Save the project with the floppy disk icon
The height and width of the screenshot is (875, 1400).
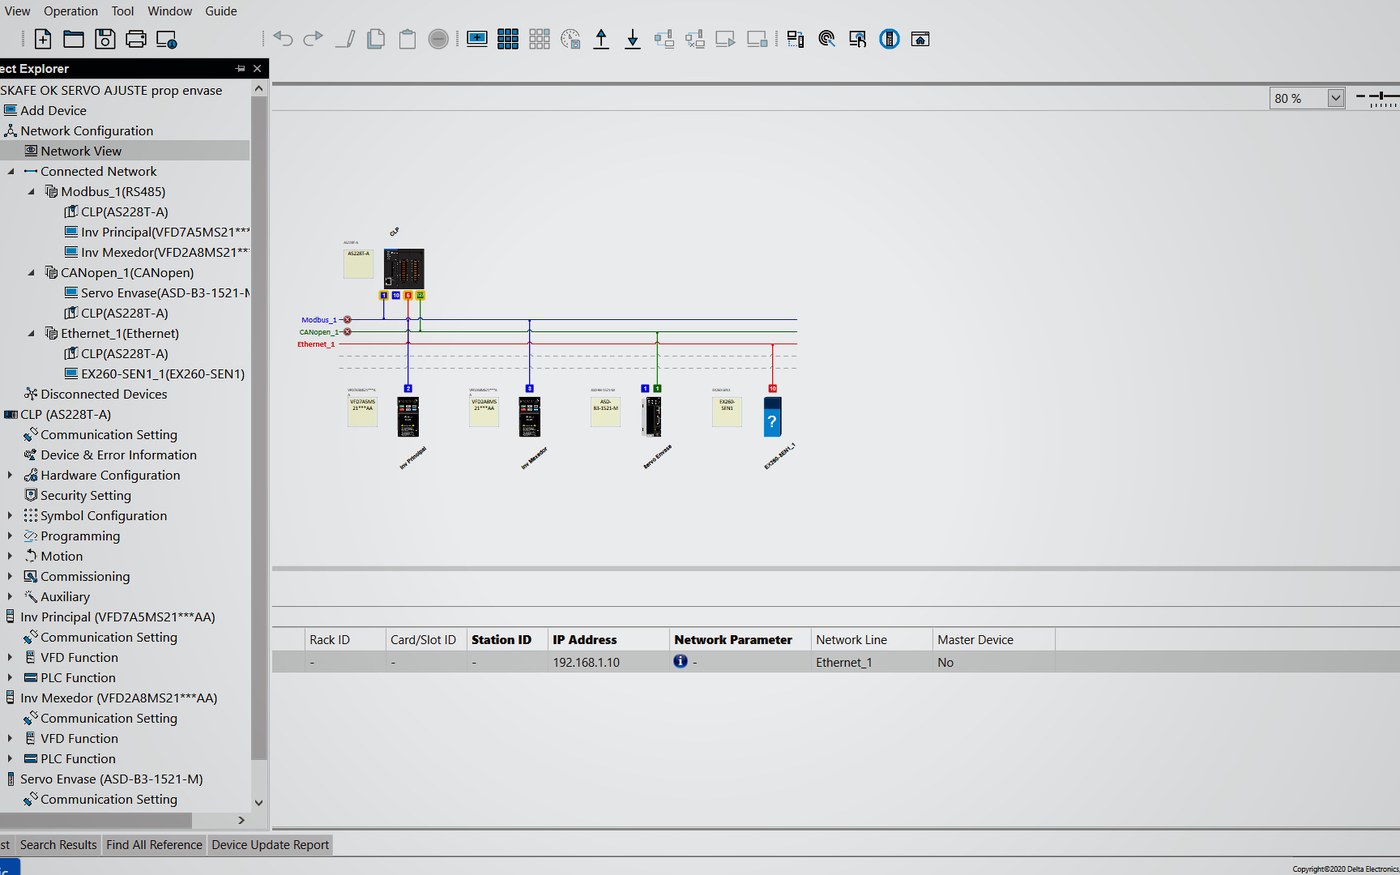click(105, 39)
